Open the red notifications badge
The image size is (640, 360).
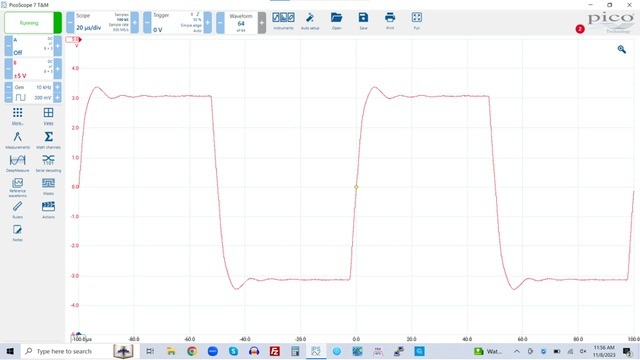580,29
